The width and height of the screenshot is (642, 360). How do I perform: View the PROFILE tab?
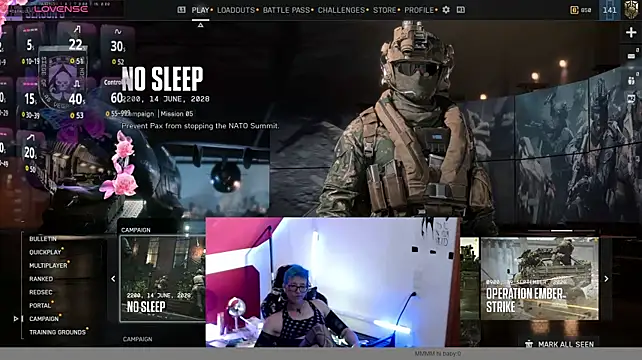(x=419, y=10)
